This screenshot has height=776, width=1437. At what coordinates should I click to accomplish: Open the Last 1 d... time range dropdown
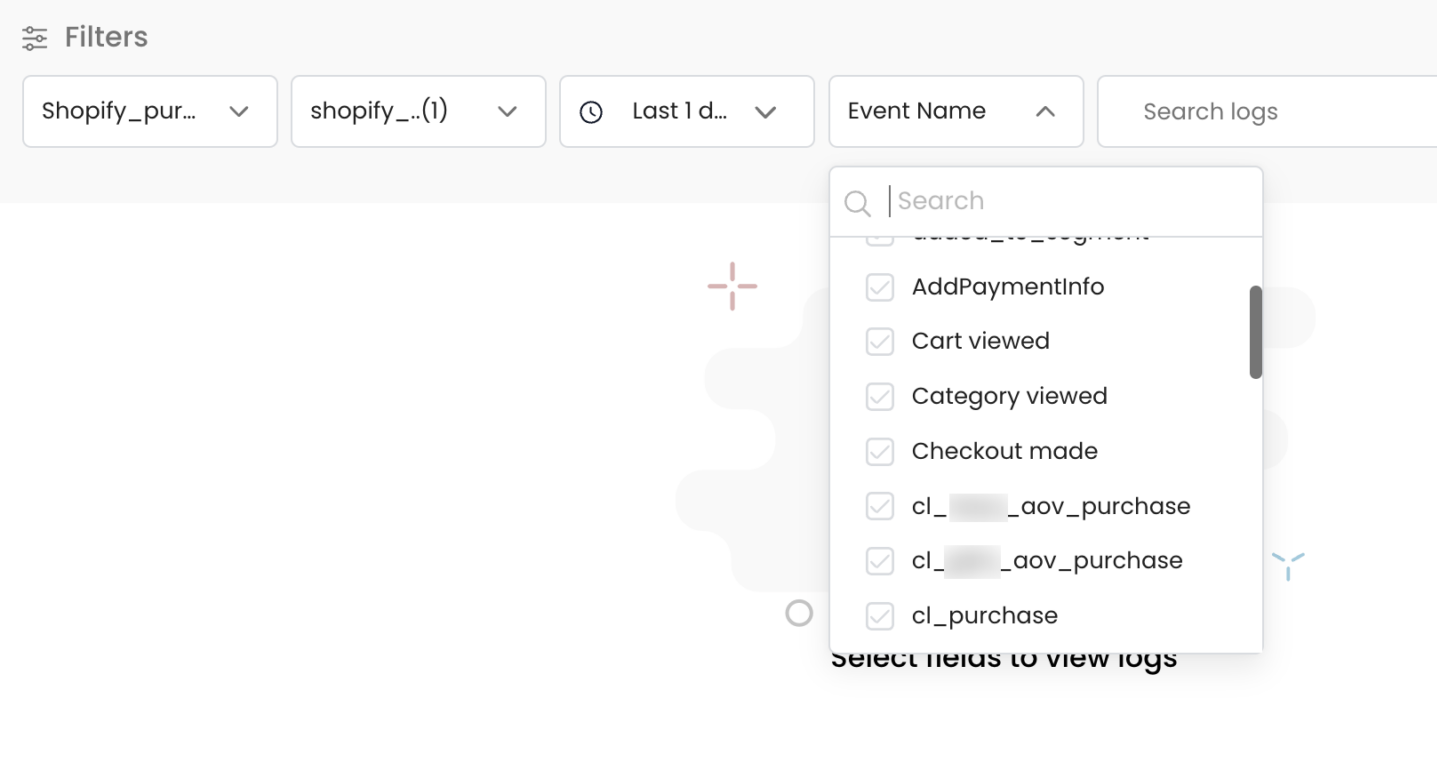(x=687, y=111)
